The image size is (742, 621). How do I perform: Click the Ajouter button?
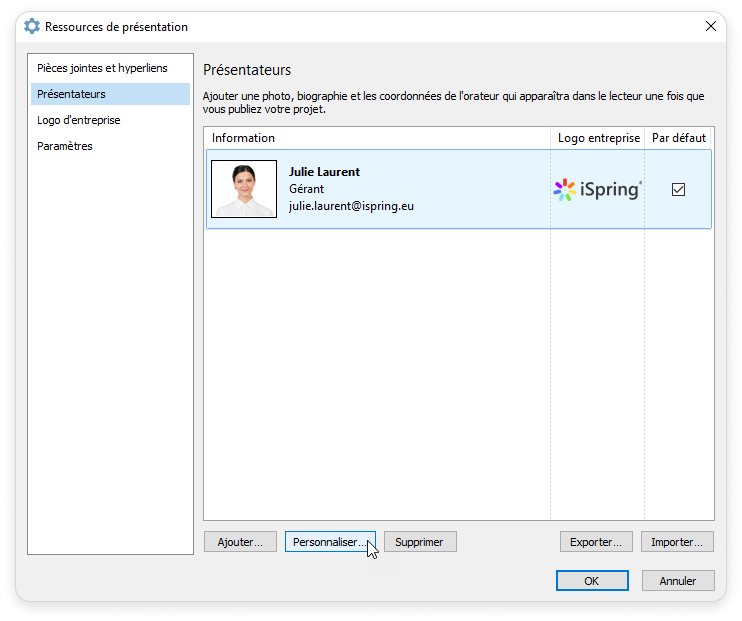240,542
